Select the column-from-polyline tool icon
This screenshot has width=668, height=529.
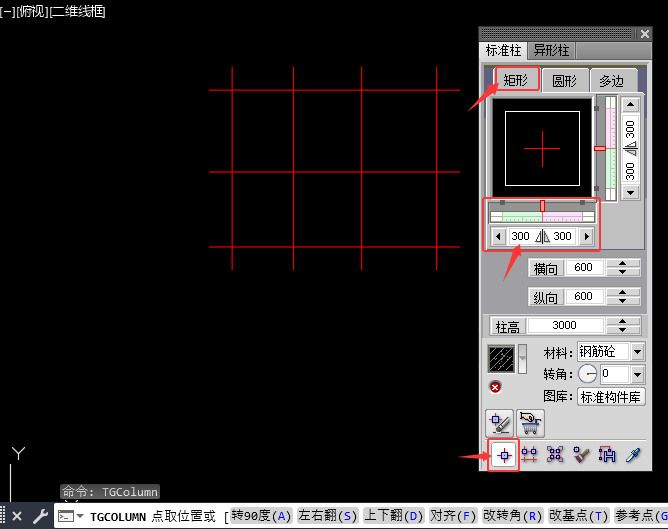607,455
